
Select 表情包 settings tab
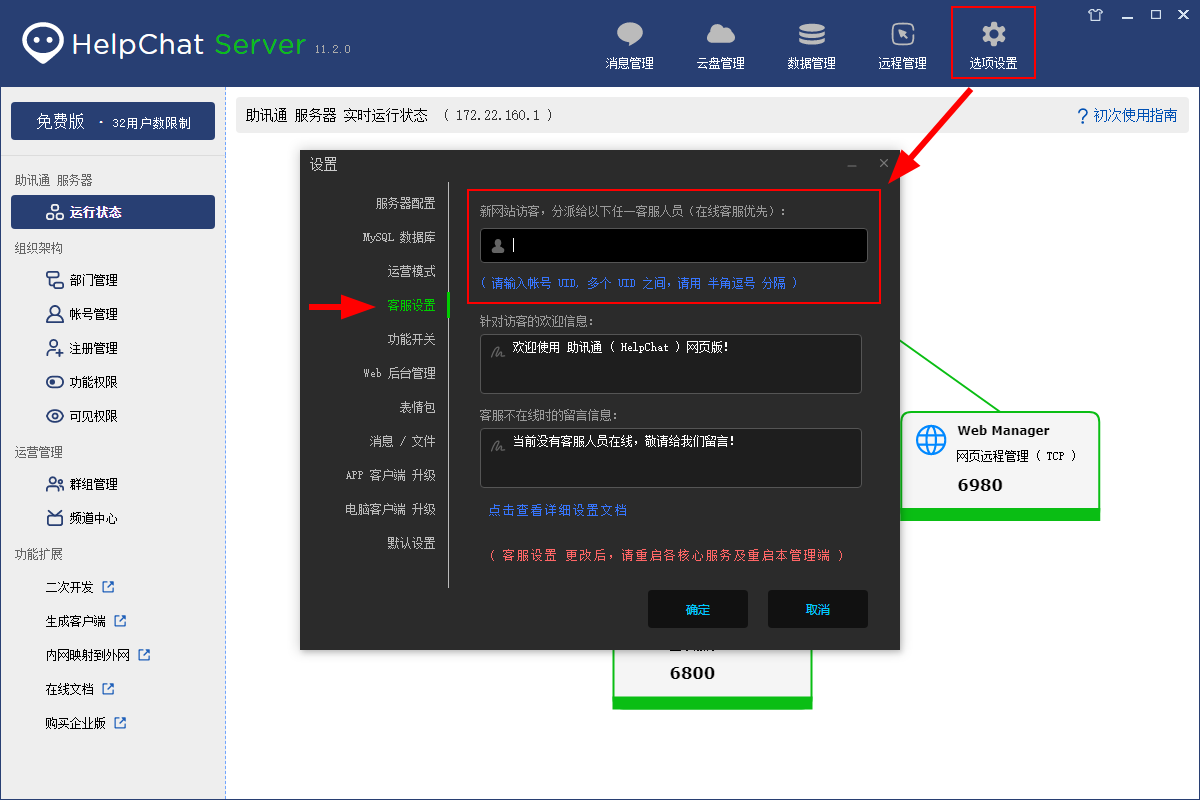pyautogui.click(x=418, y=407)
